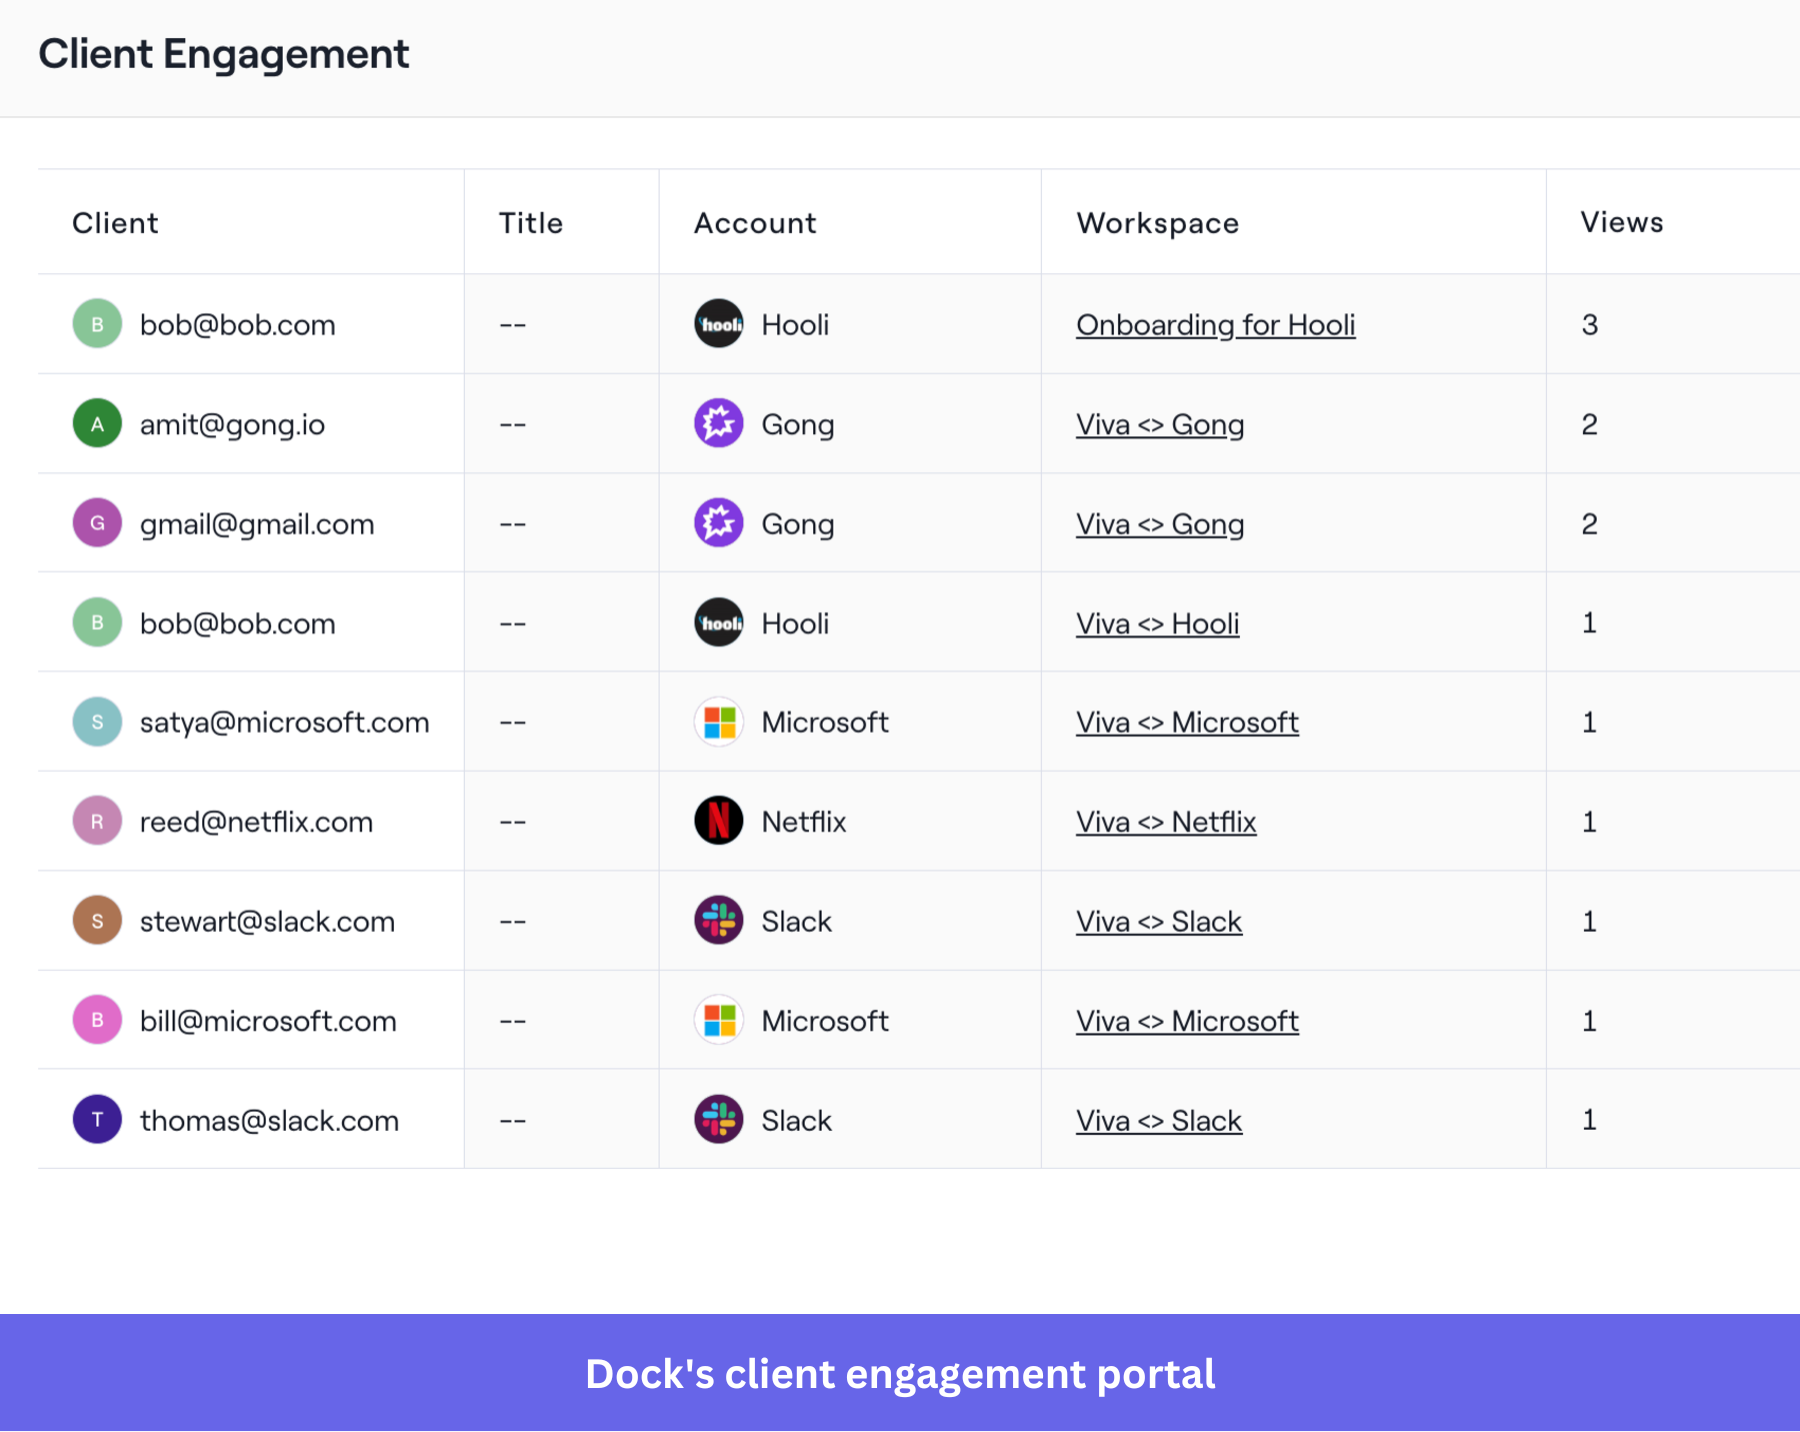Viewport: 1800px width, 1432px height.
Task: Click the T avatar for thomas@slack.com
Action: (97, 1120)
